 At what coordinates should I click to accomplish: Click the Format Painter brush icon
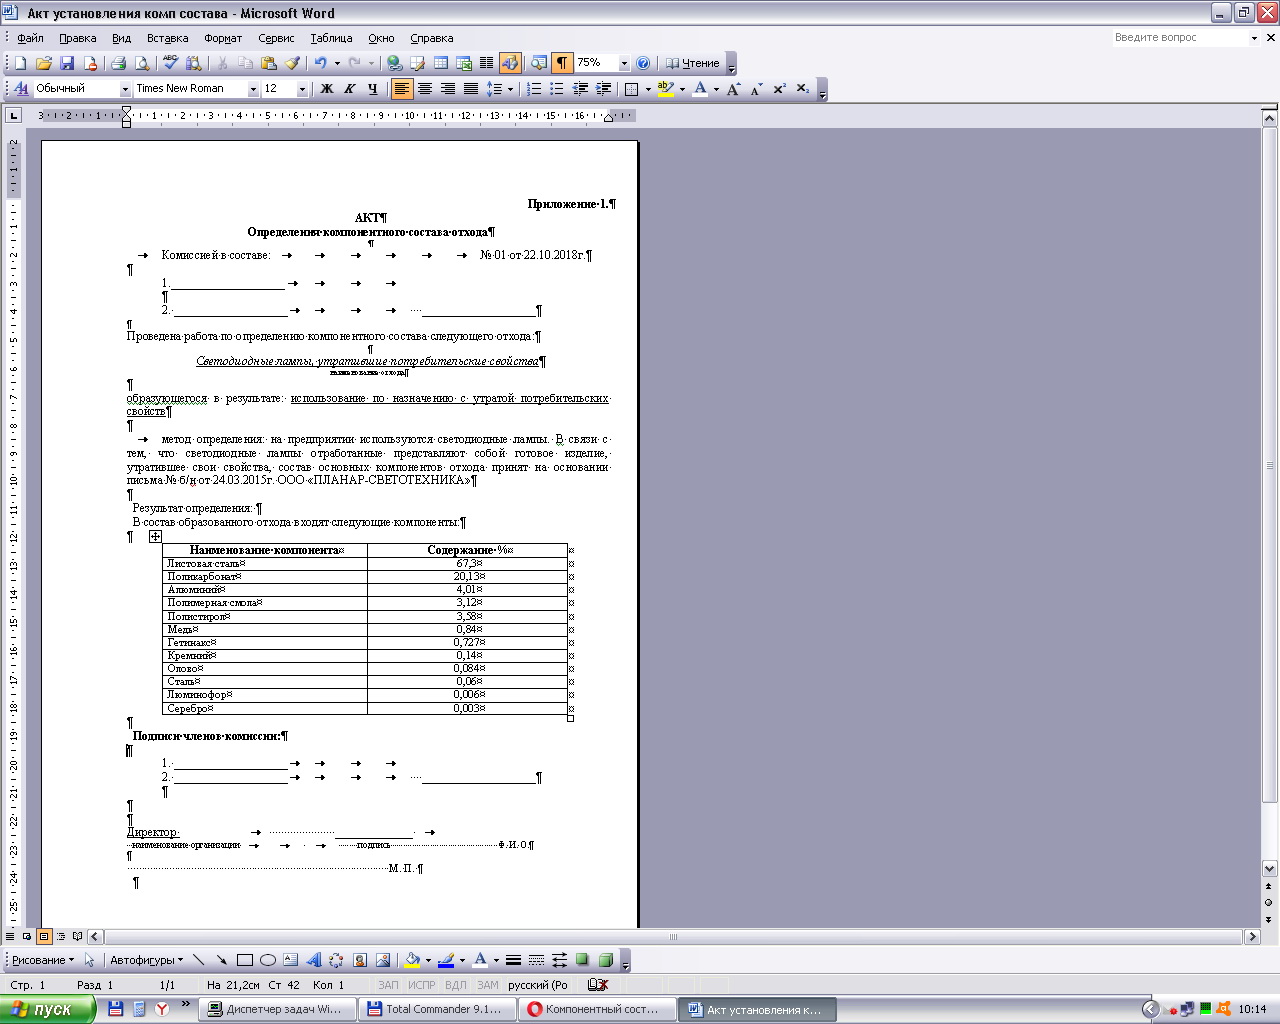[292, 63]
